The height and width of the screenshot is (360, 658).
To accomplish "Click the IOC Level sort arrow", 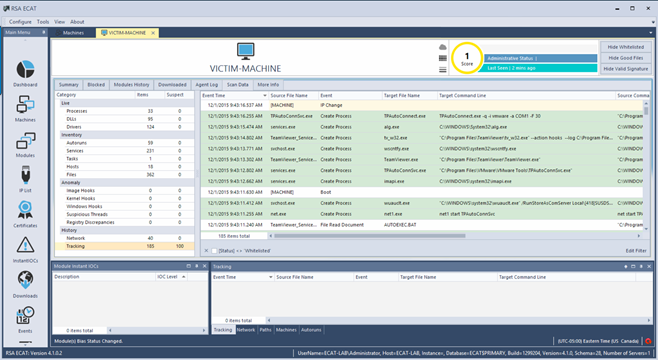I will point(183,277).
